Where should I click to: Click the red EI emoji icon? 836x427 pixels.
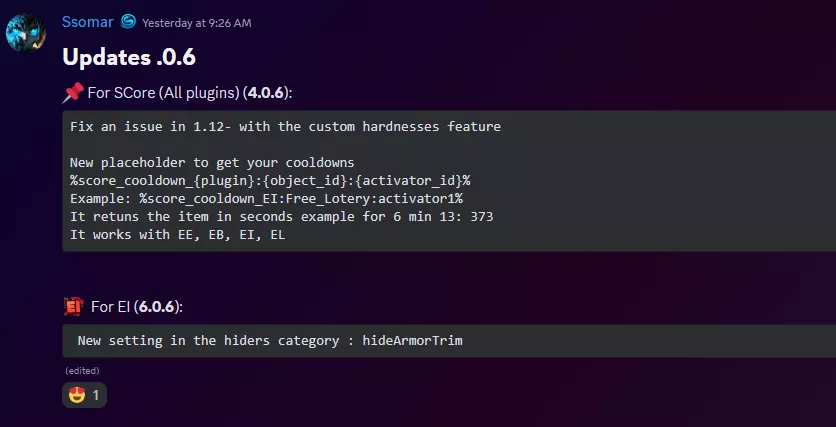[x=72, y=306]
